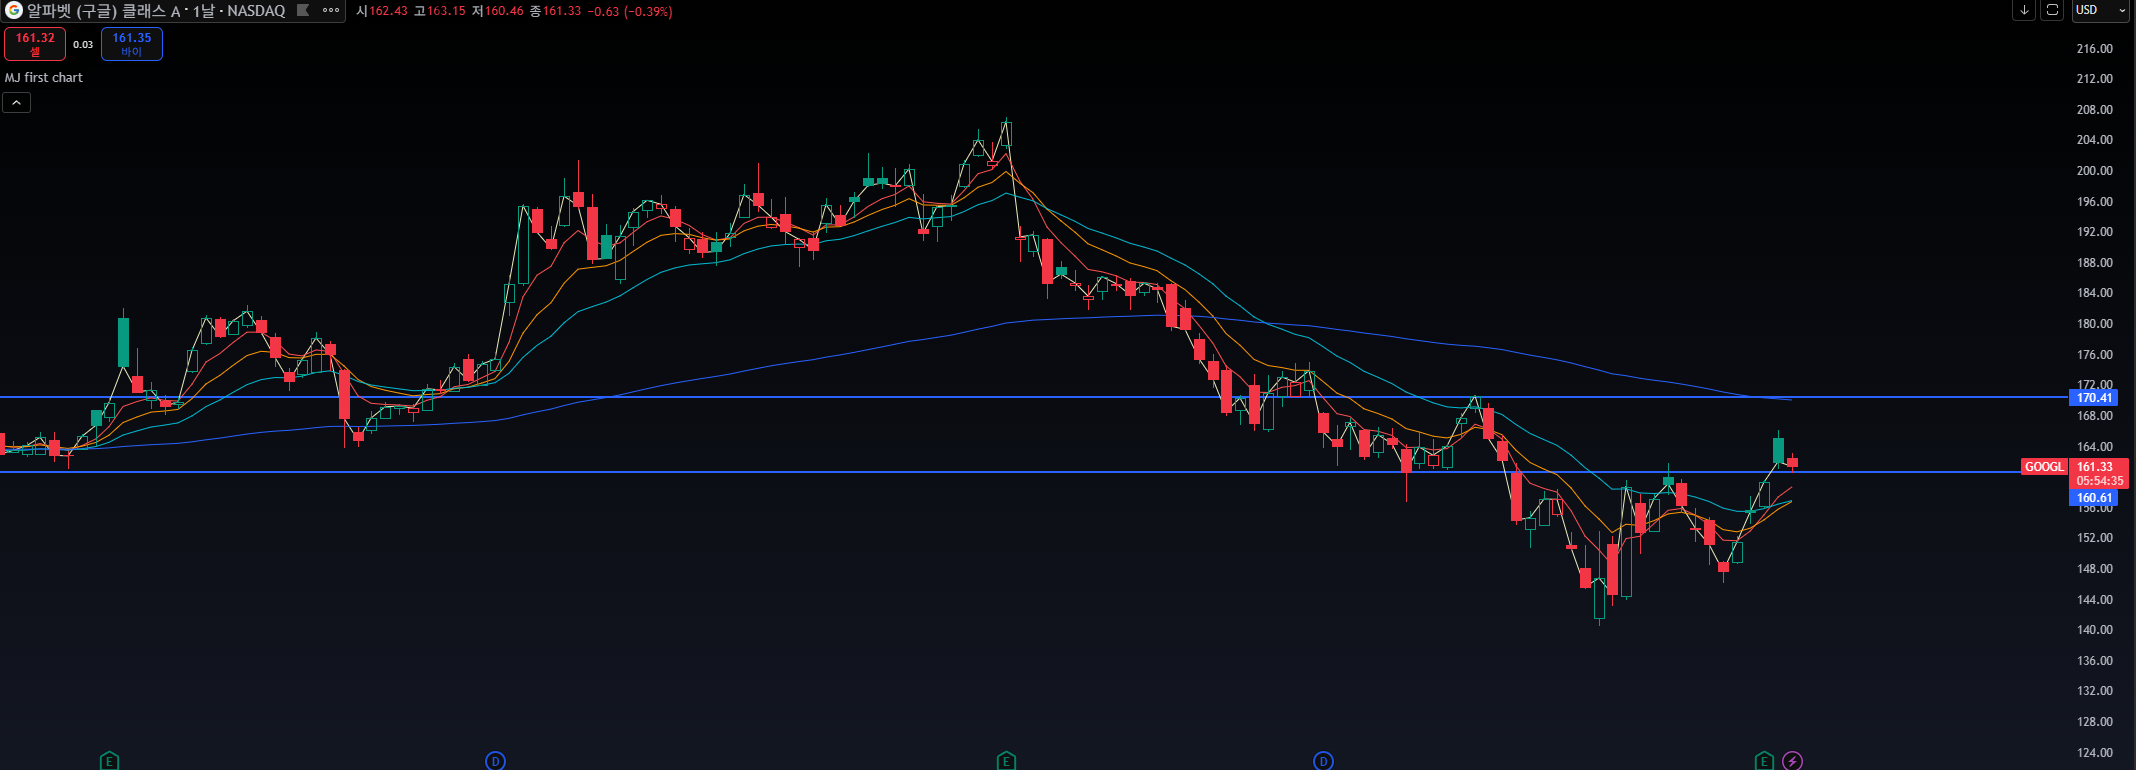Click the Google logo symbol icon
The width and height of the screenshot is (2136, 770).
(x=13, y=10)
